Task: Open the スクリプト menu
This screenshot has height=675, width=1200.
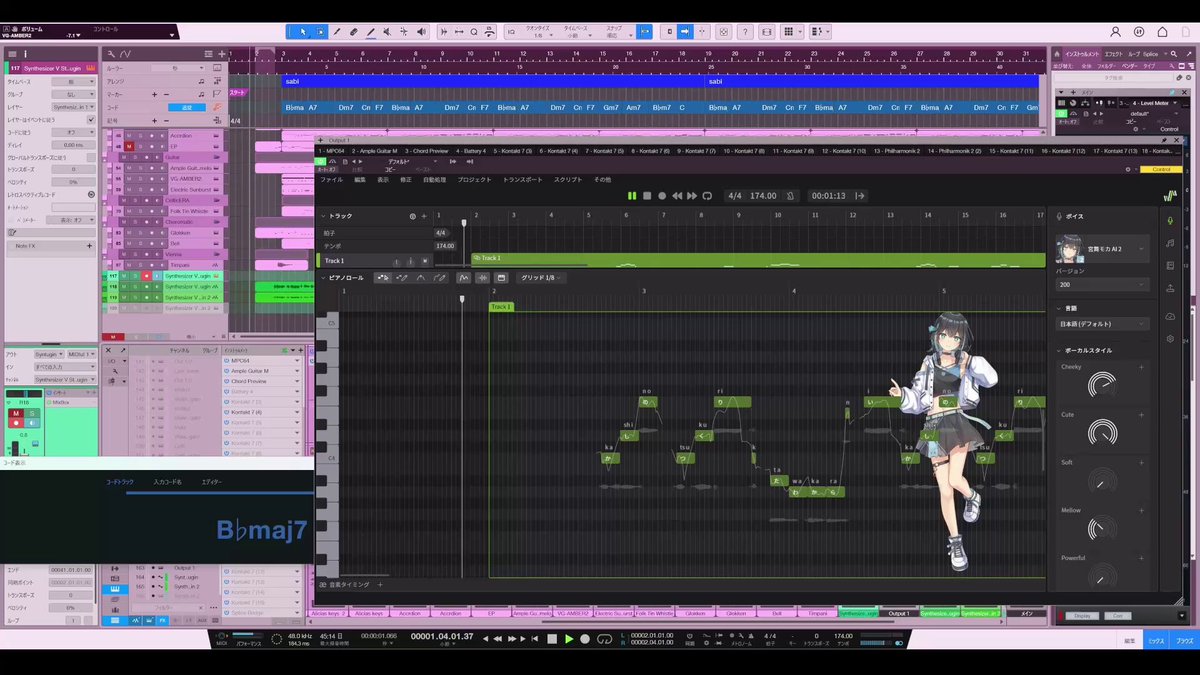Action: point(568,179)
